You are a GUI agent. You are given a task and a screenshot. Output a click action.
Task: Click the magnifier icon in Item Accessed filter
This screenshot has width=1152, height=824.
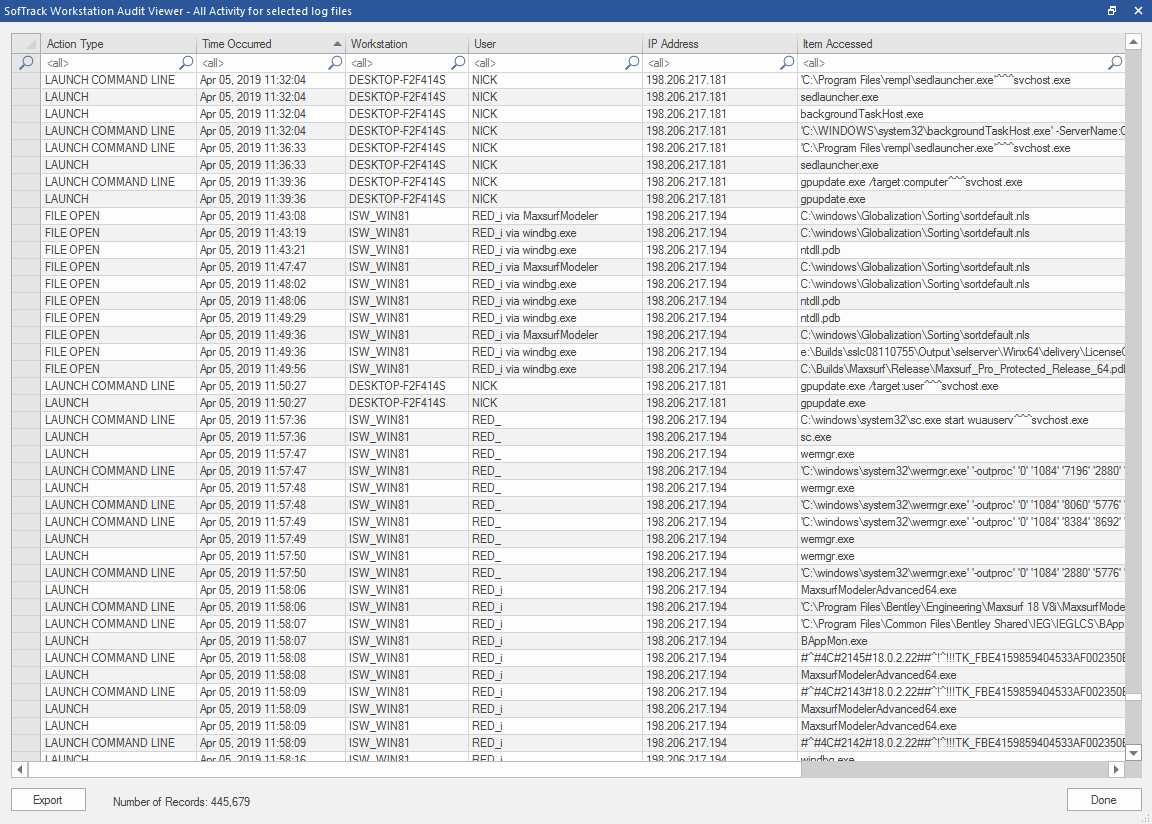click(1115, 62)
